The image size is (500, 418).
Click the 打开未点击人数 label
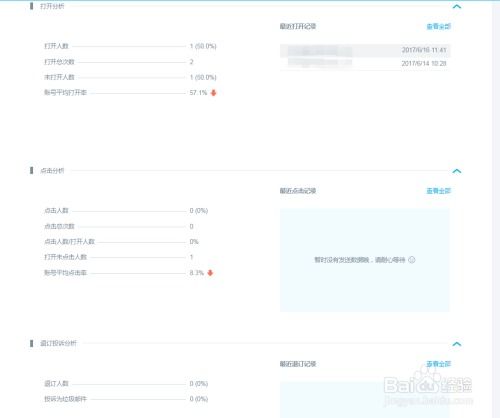point(65,257)
